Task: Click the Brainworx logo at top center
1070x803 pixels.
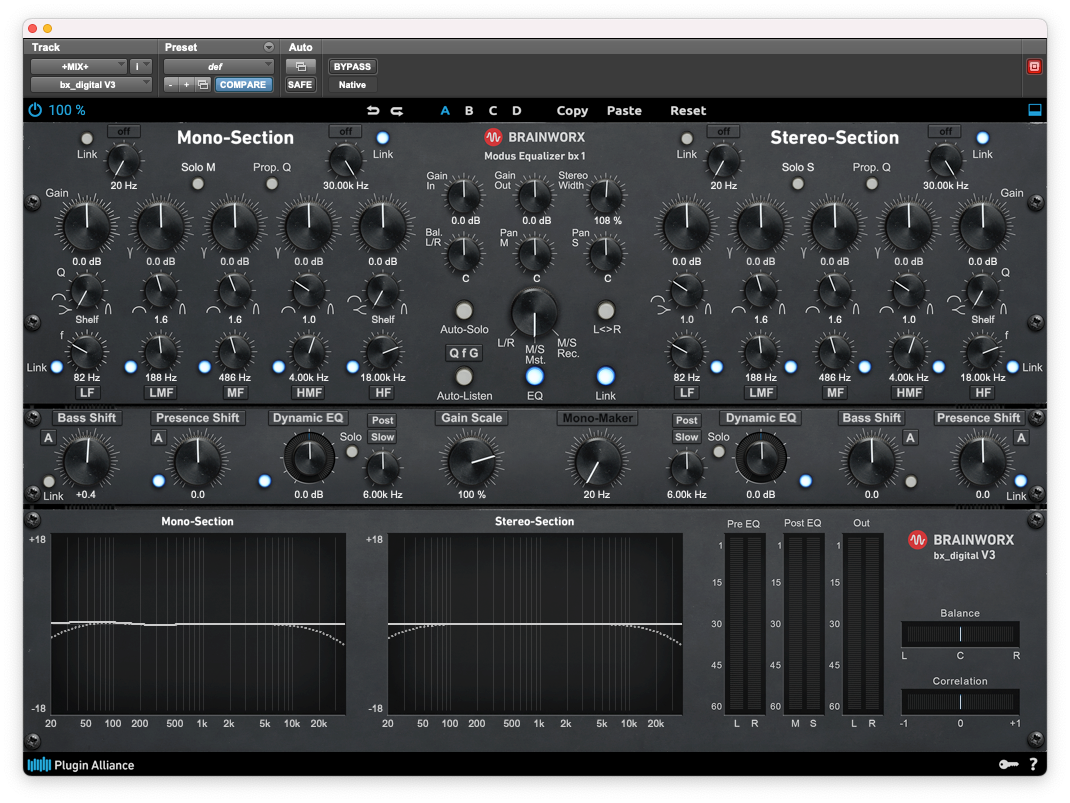Action: coord(535,137)
